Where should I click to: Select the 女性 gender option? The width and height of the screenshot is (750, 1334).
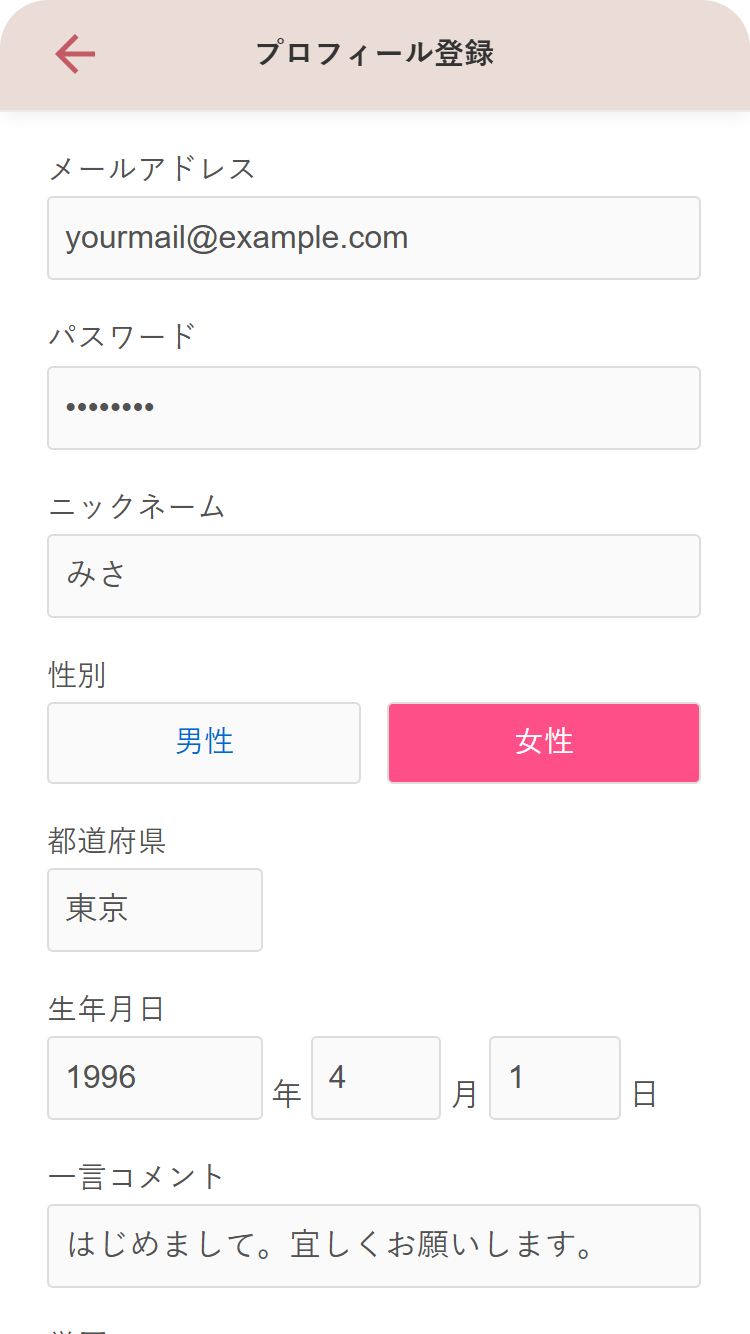tap(544, 743)
